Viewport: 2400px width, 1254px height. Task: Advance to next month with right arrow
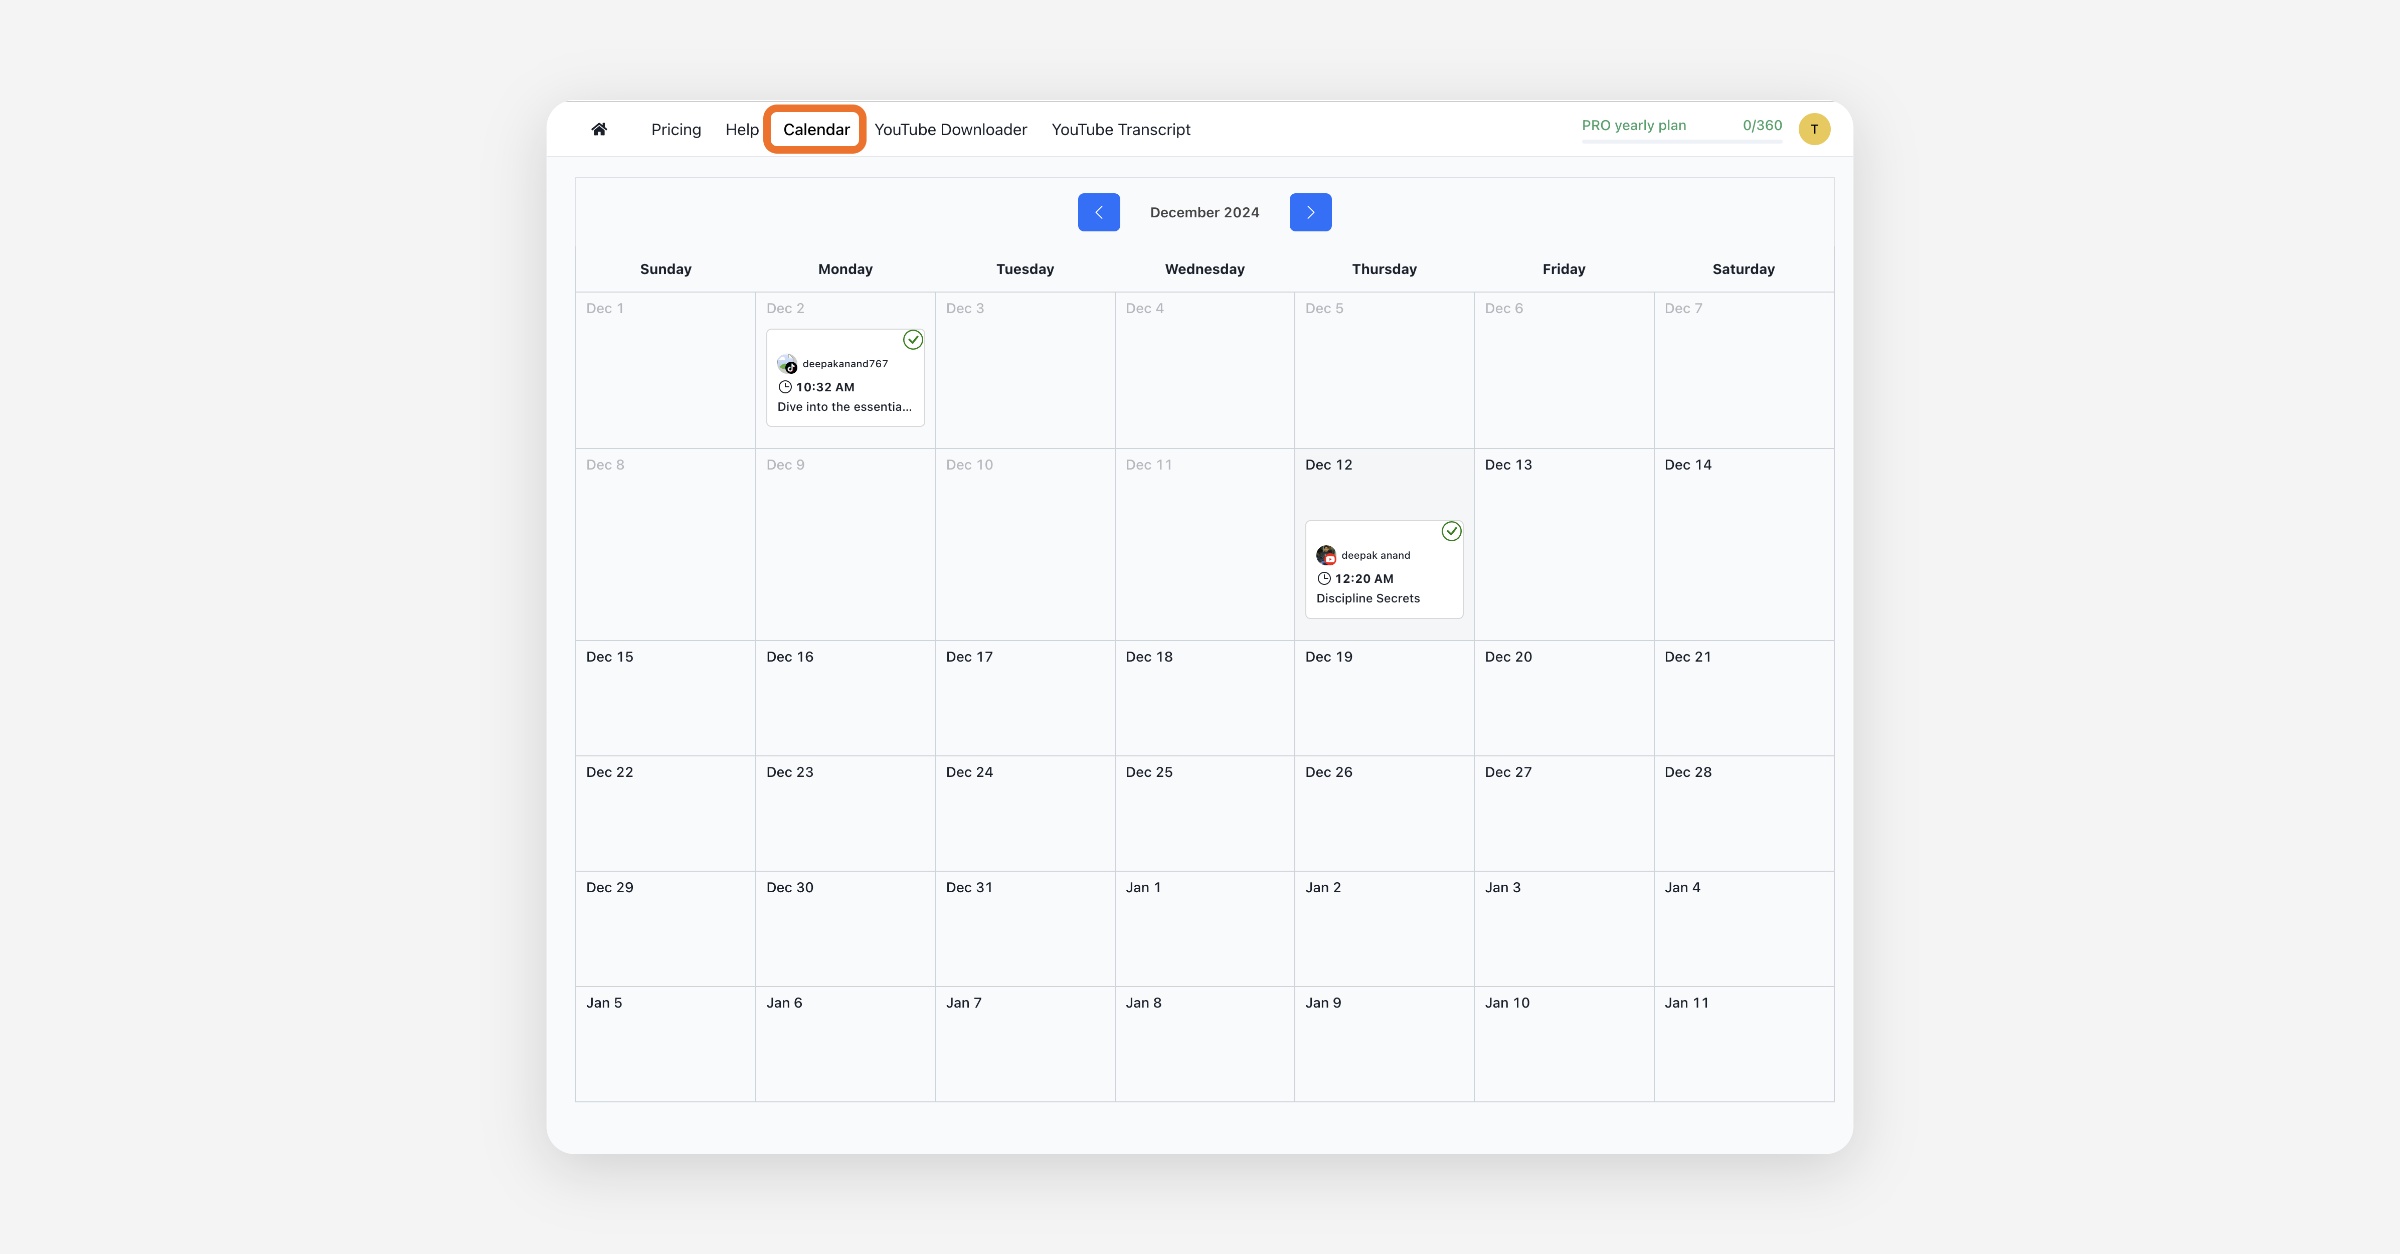click(x=1310, y=212)
